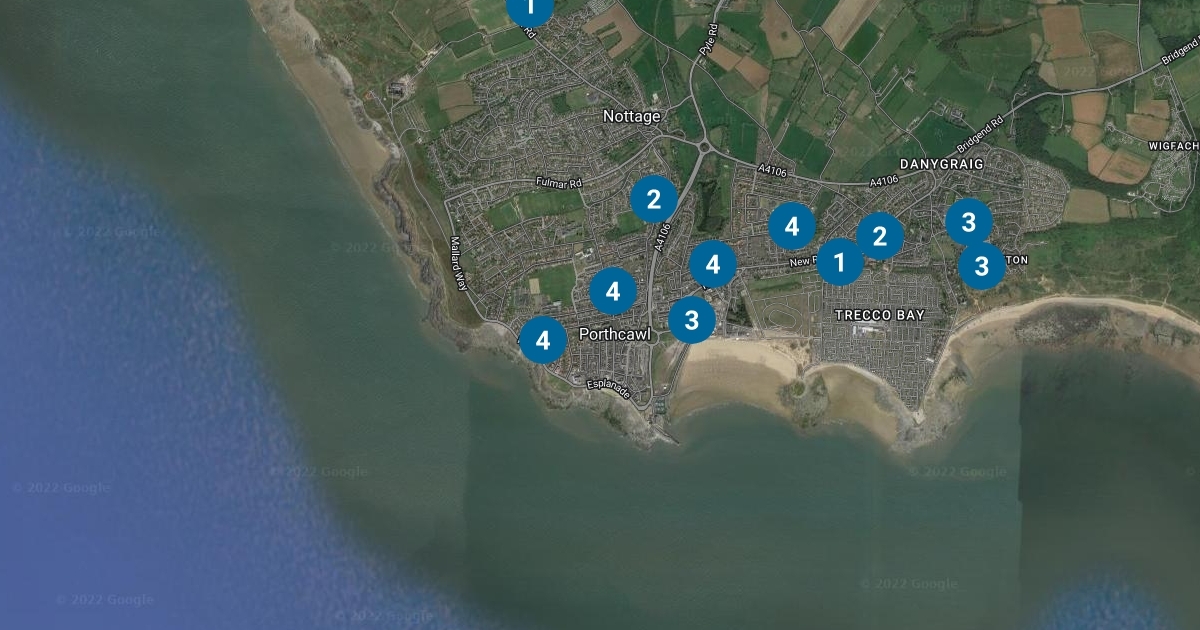Select the TRECCO BAY map label
The image size is (1200, 630).
click(x=880, y=315)
